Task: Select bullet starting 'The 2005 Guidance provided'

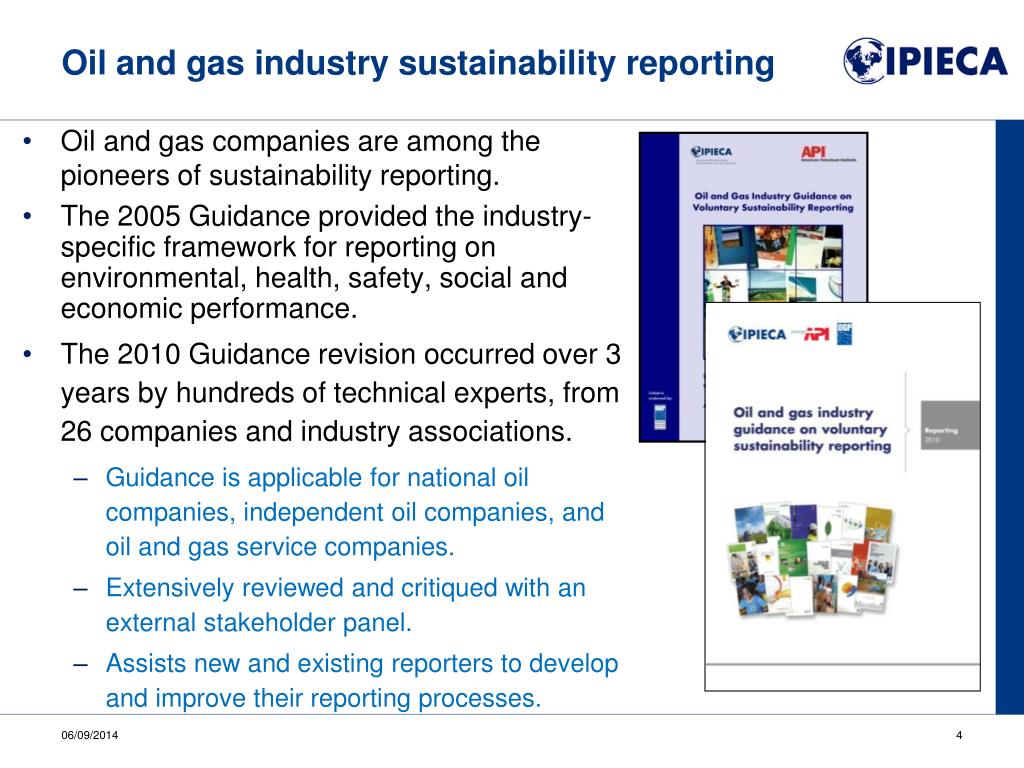Action: point(325,262)
